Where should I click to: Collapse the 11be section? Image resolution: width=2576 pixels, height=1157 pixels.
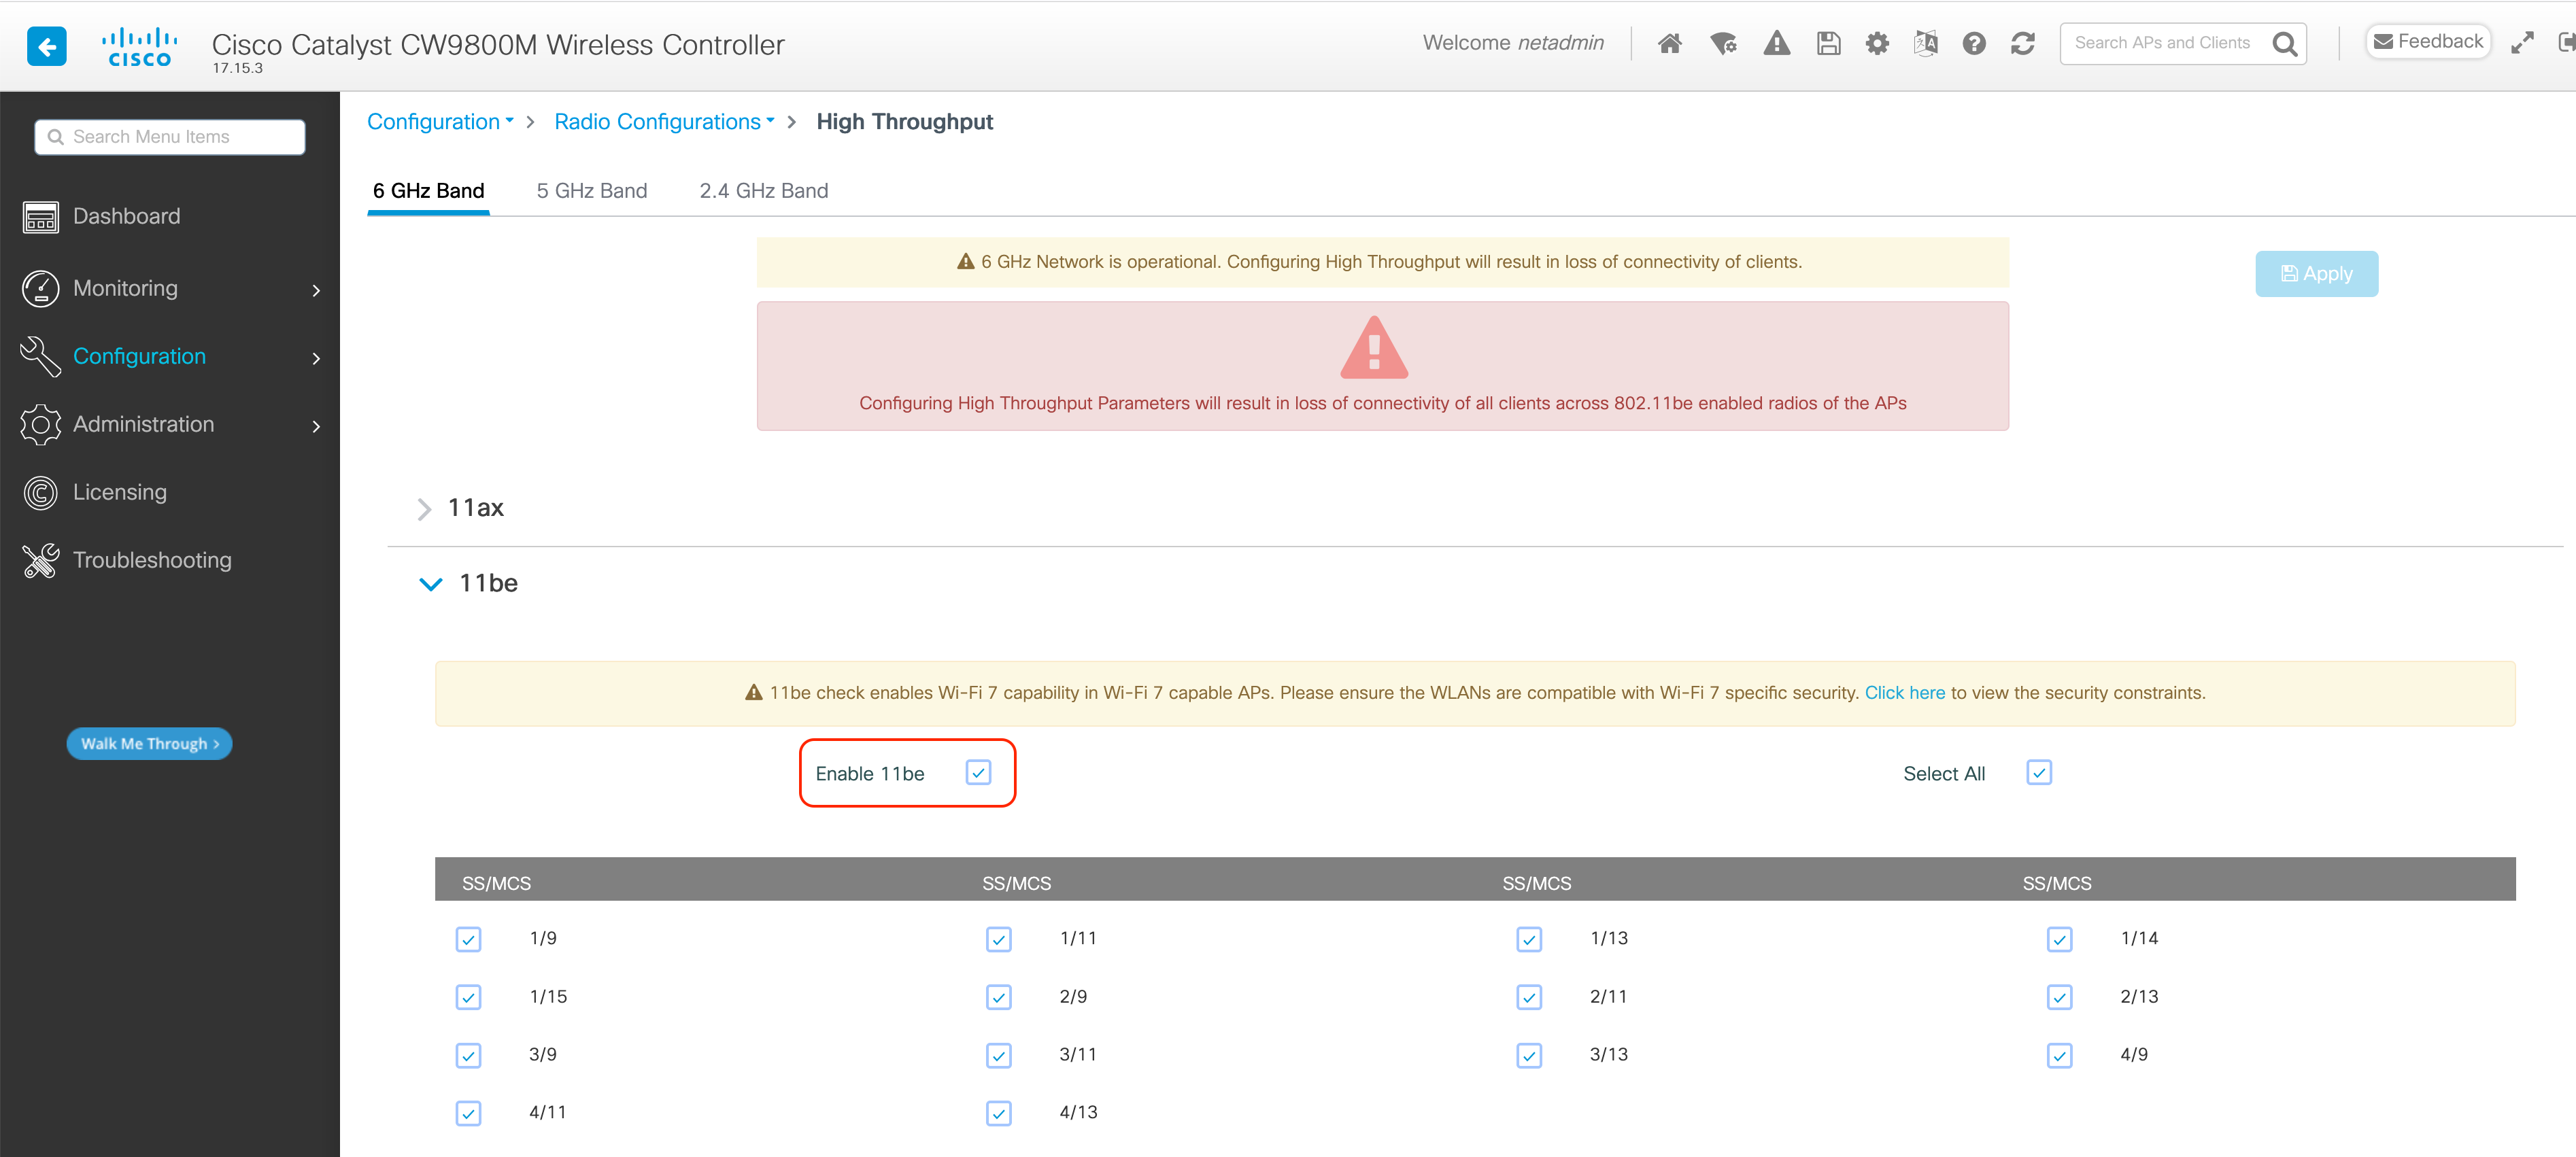click(430, 584)
